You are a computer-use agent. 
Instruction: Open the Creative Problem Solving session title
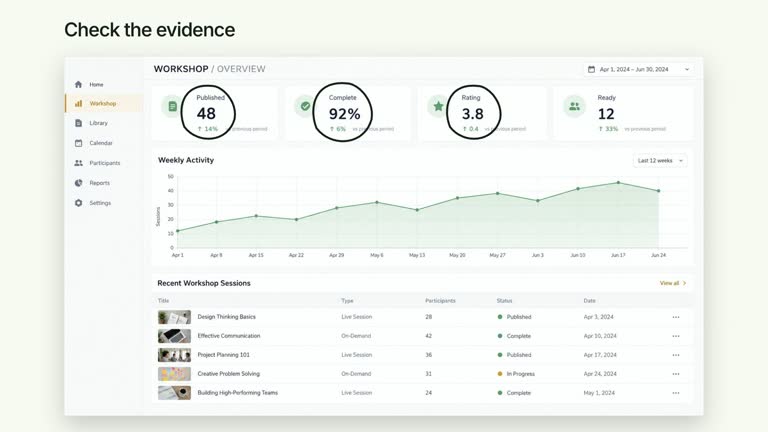click(229, 374)
